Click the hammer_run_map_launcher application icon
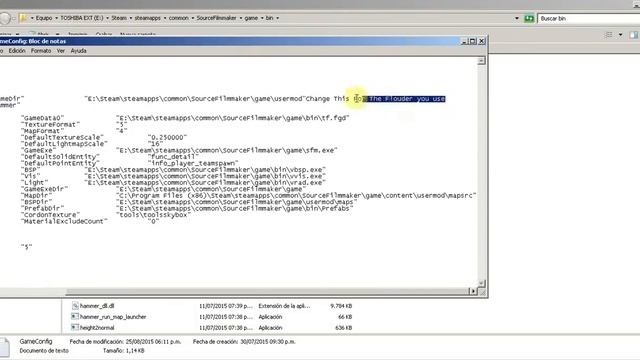The width and height of the screenshot is (640, 360). pos(75,316)
